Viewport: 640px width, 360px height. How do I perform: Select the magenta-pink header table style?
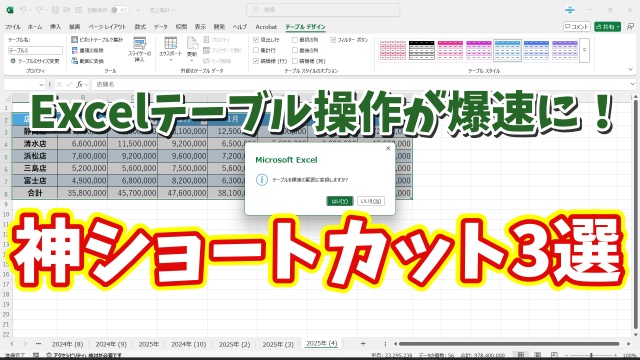[450, 50]
